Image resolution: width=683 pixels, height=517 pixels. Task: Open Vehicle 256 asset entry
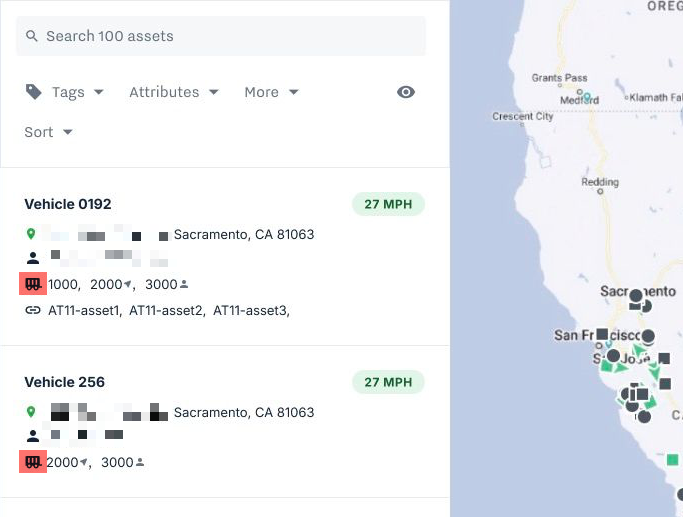coord(64,382)
